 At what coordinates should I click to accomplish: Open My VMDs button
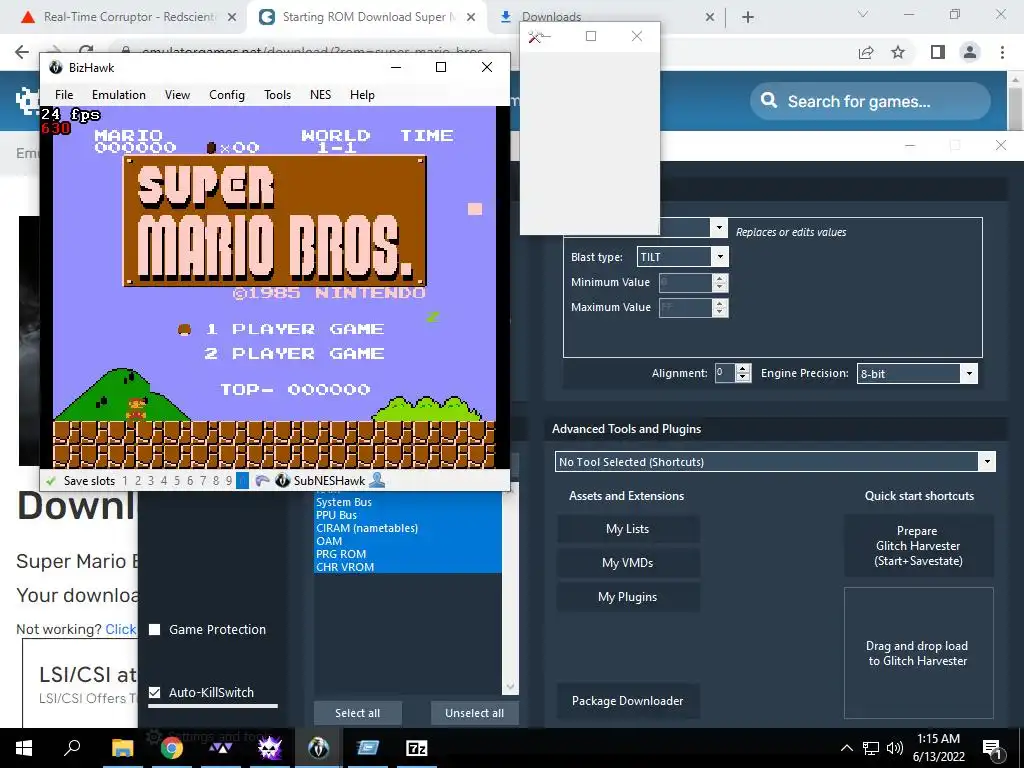coord(628,563)
